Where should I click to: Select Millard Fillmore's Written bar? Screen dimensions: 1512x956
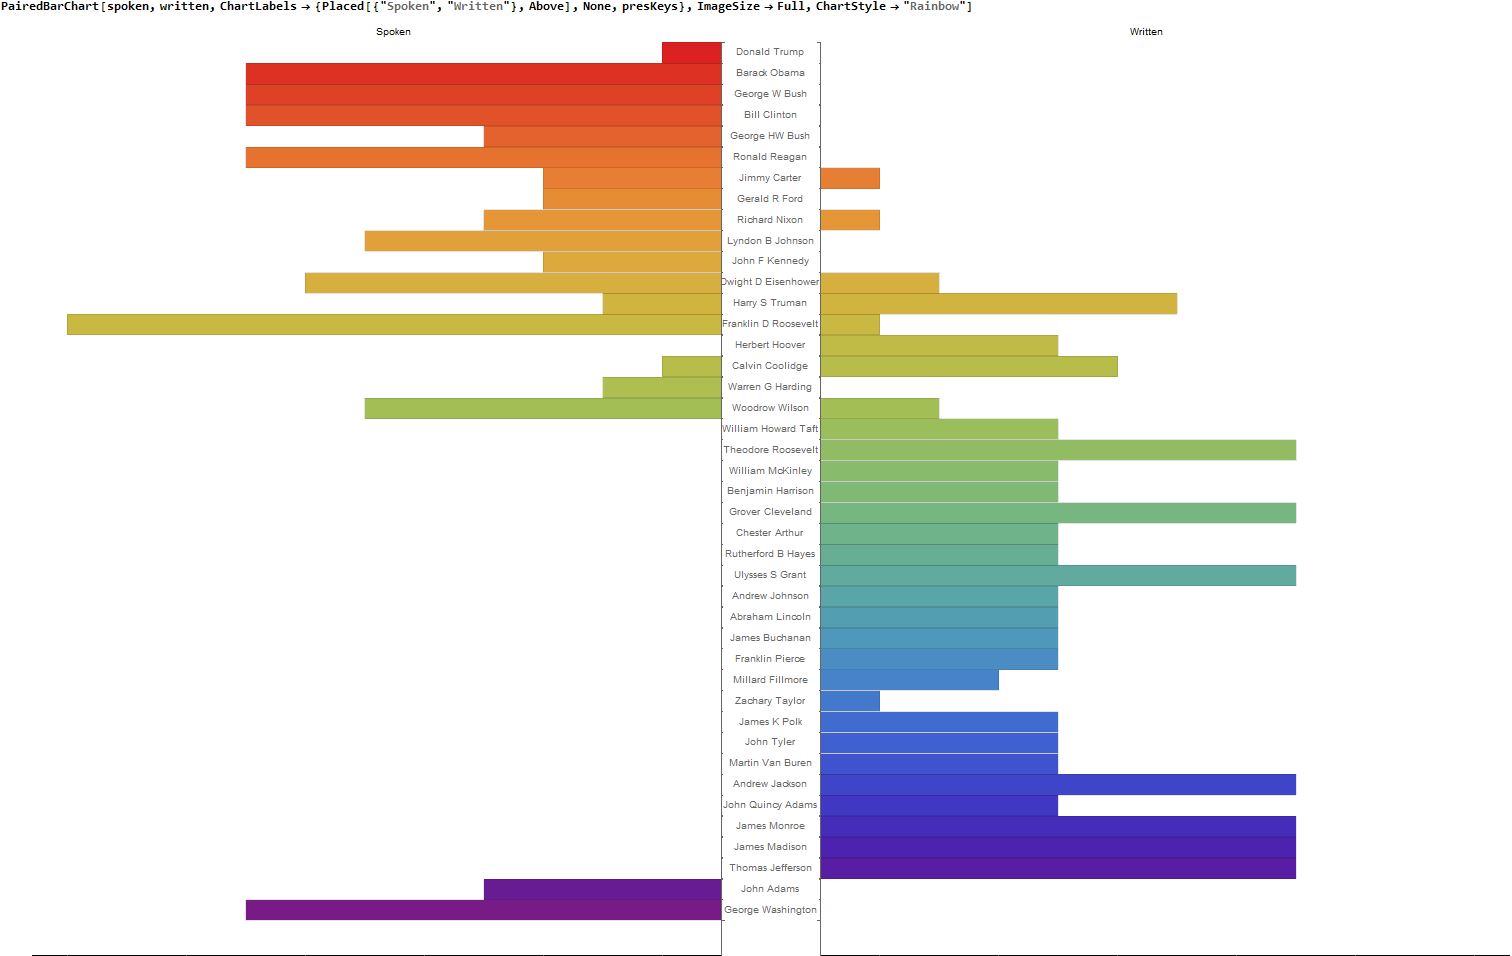click(x=909, y=680)
